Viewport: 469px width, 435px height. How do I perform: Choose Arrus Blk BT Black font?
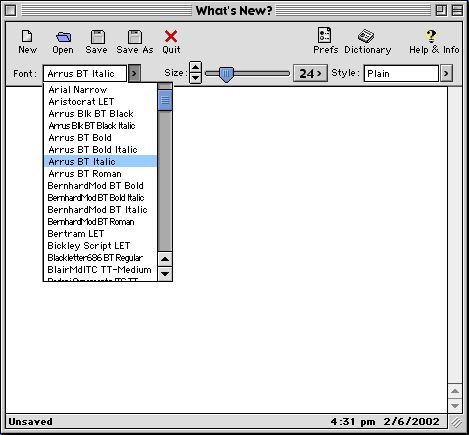pos(100,114)
